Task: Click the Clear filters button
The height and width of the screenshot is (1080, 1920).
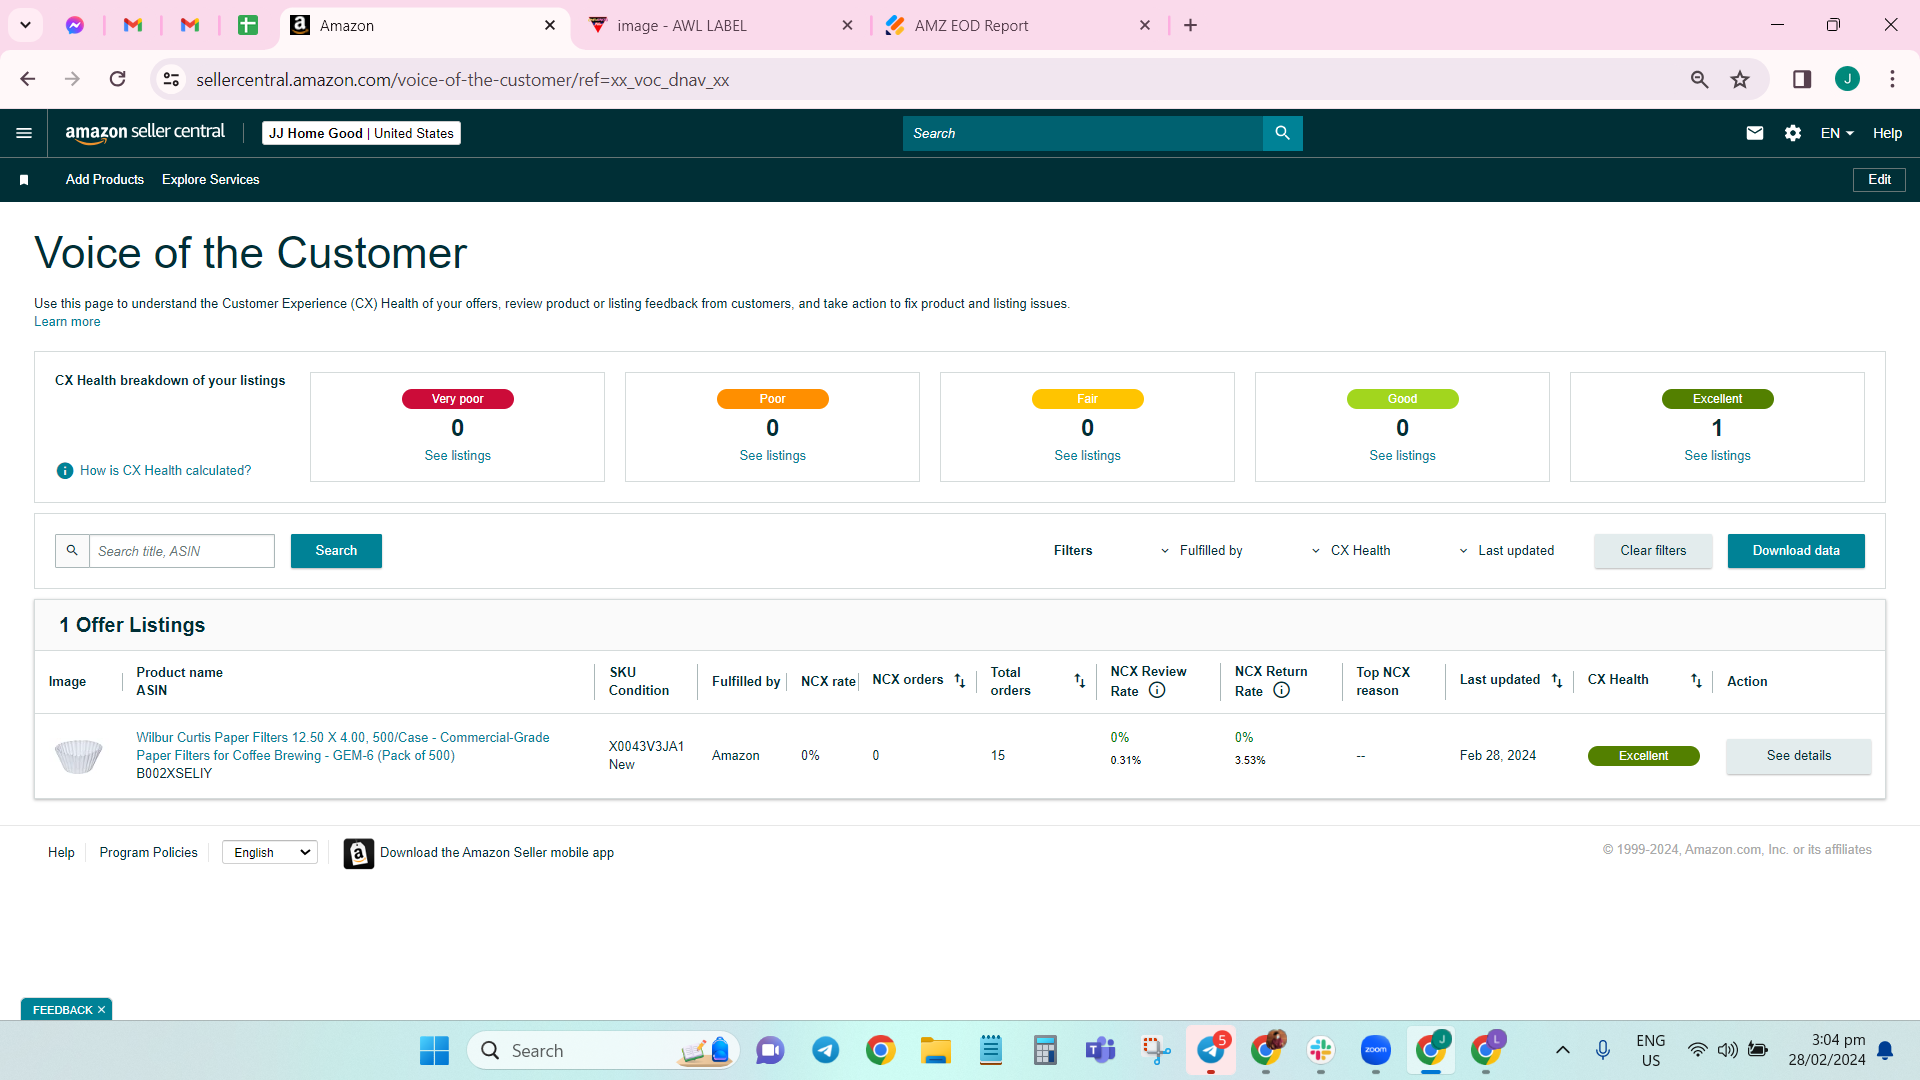Action: 1653,551
